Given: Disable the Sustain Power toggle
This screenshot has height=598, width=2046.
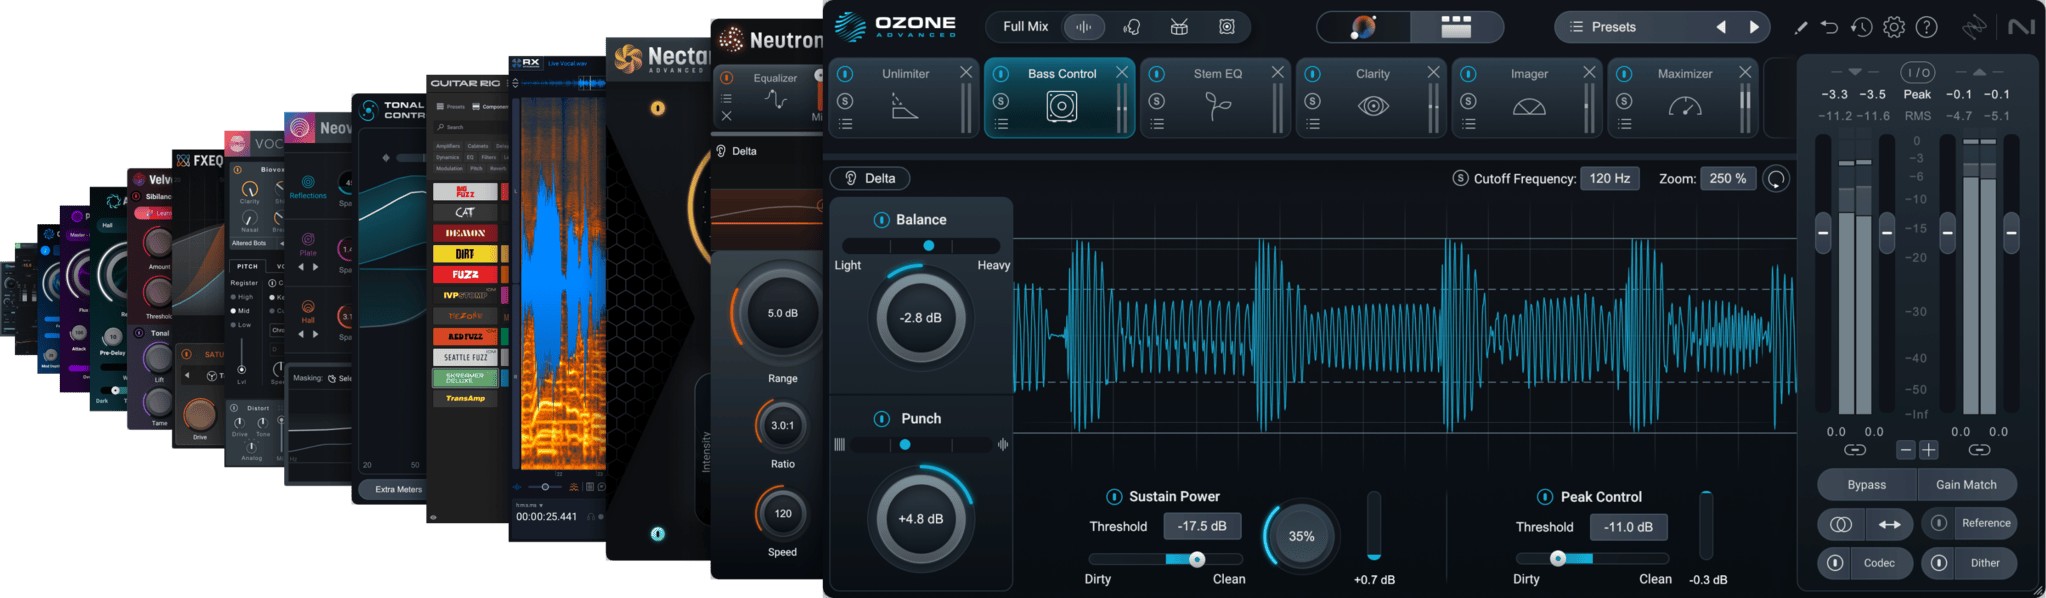Looking at the screenshot, I should pyautogui.click(x=1113, y=497).
